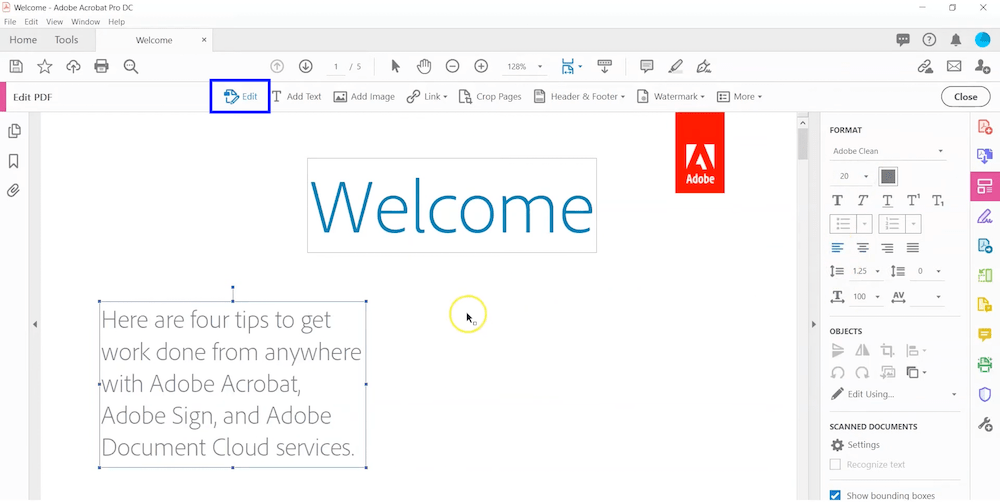Viewport: 1000px width, 502px height.
Task: Close the Edit PDF toolbar
Action: point(966,97)
